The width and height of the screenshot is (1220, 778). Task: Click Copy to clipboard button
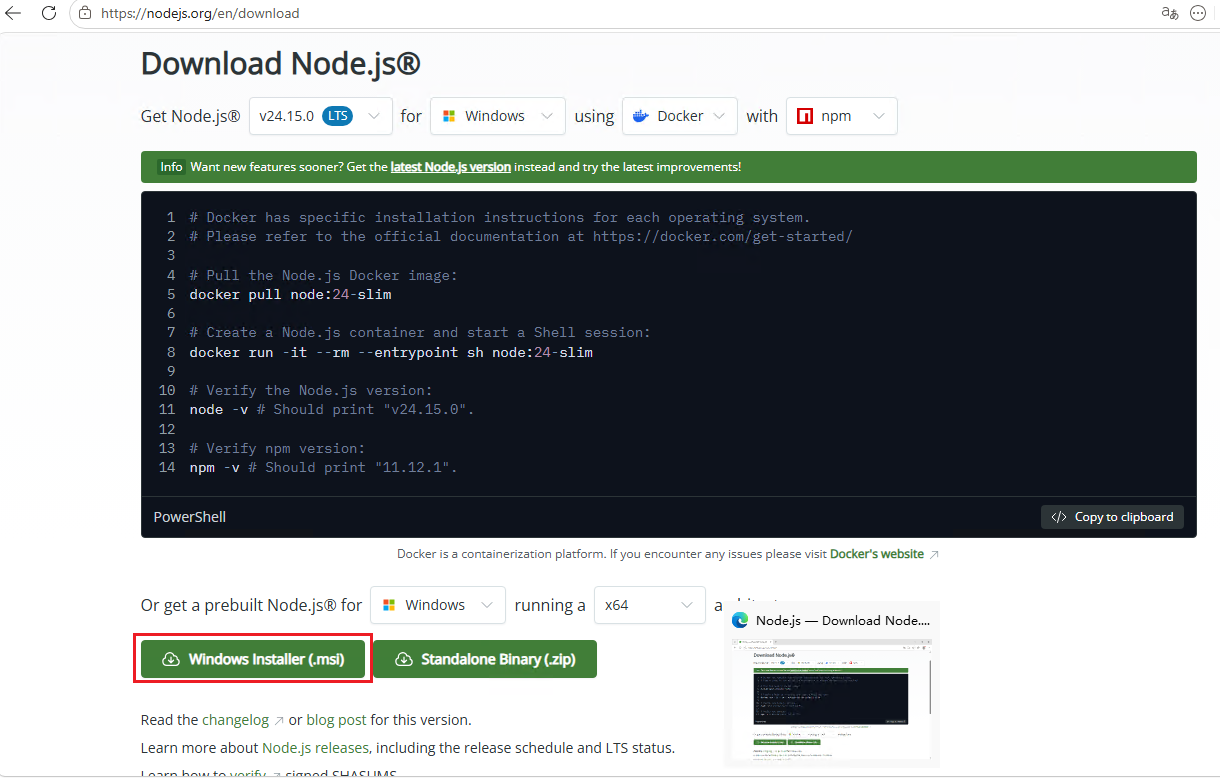1112,517
